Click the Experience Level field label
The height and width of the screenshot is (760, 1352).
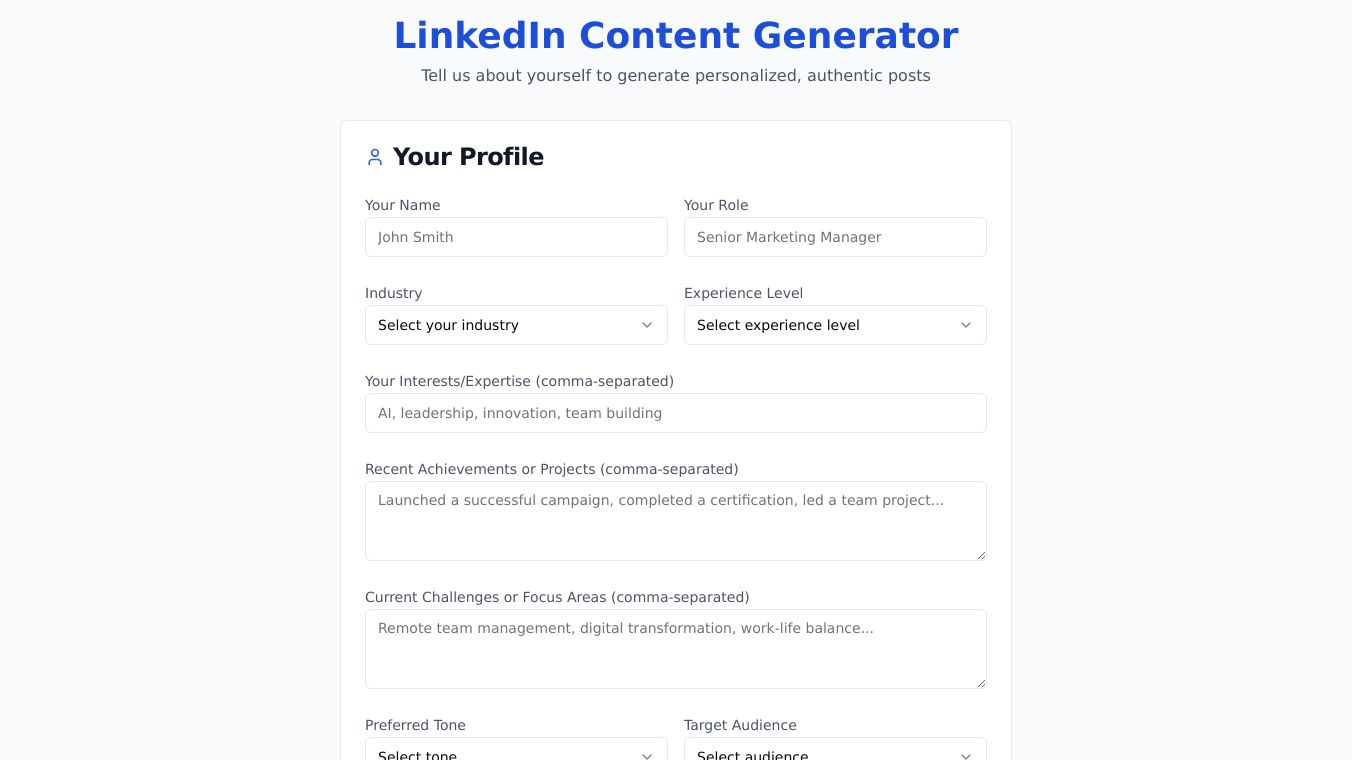pyautogui.click(x=743, y=293)
